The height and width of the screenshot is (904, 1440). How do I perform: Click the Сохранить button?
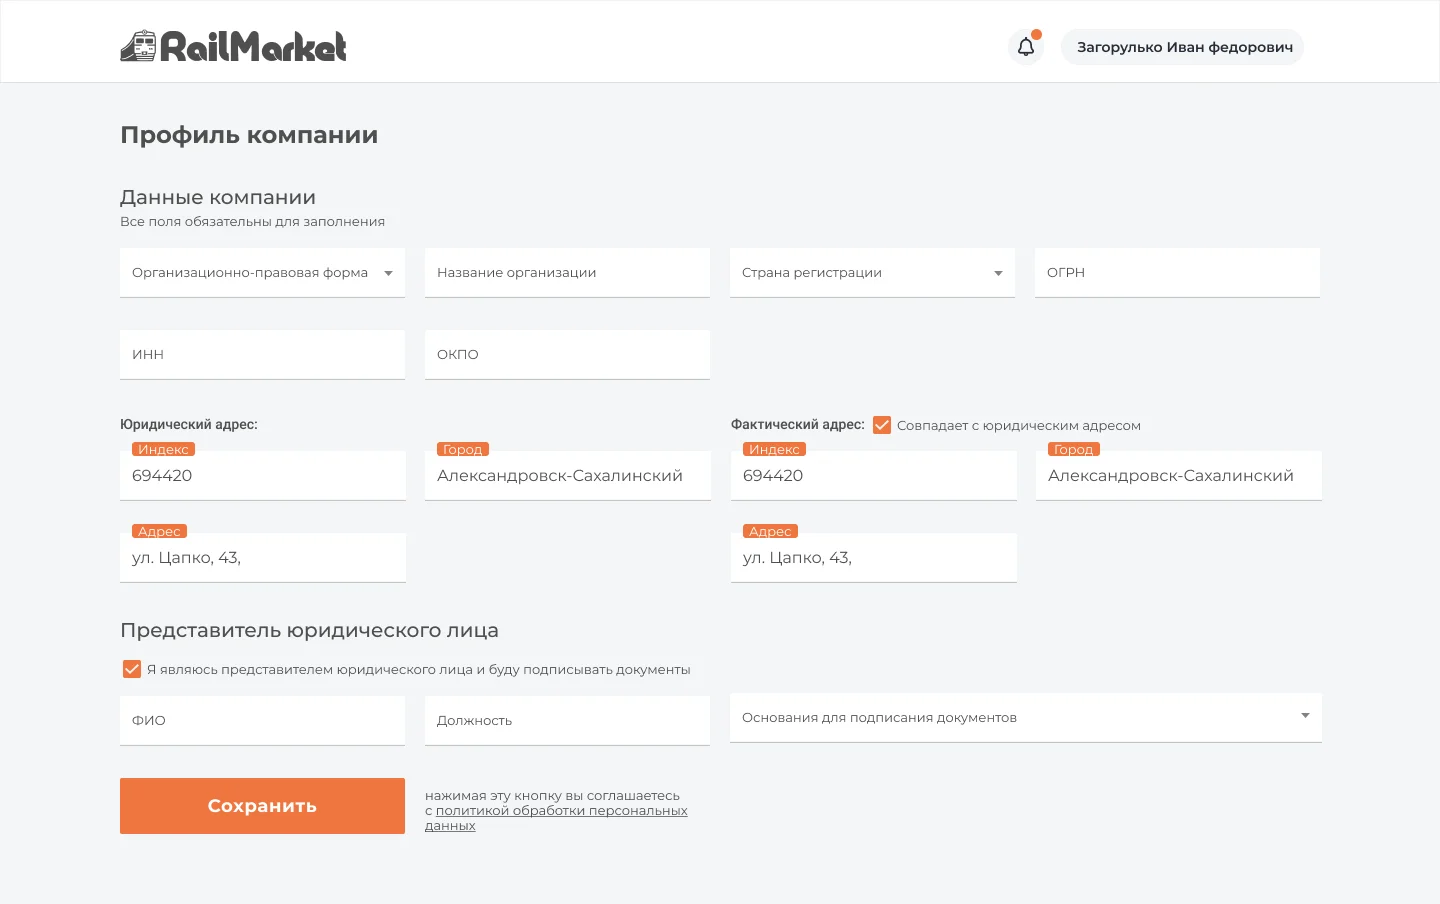[262, 806]
